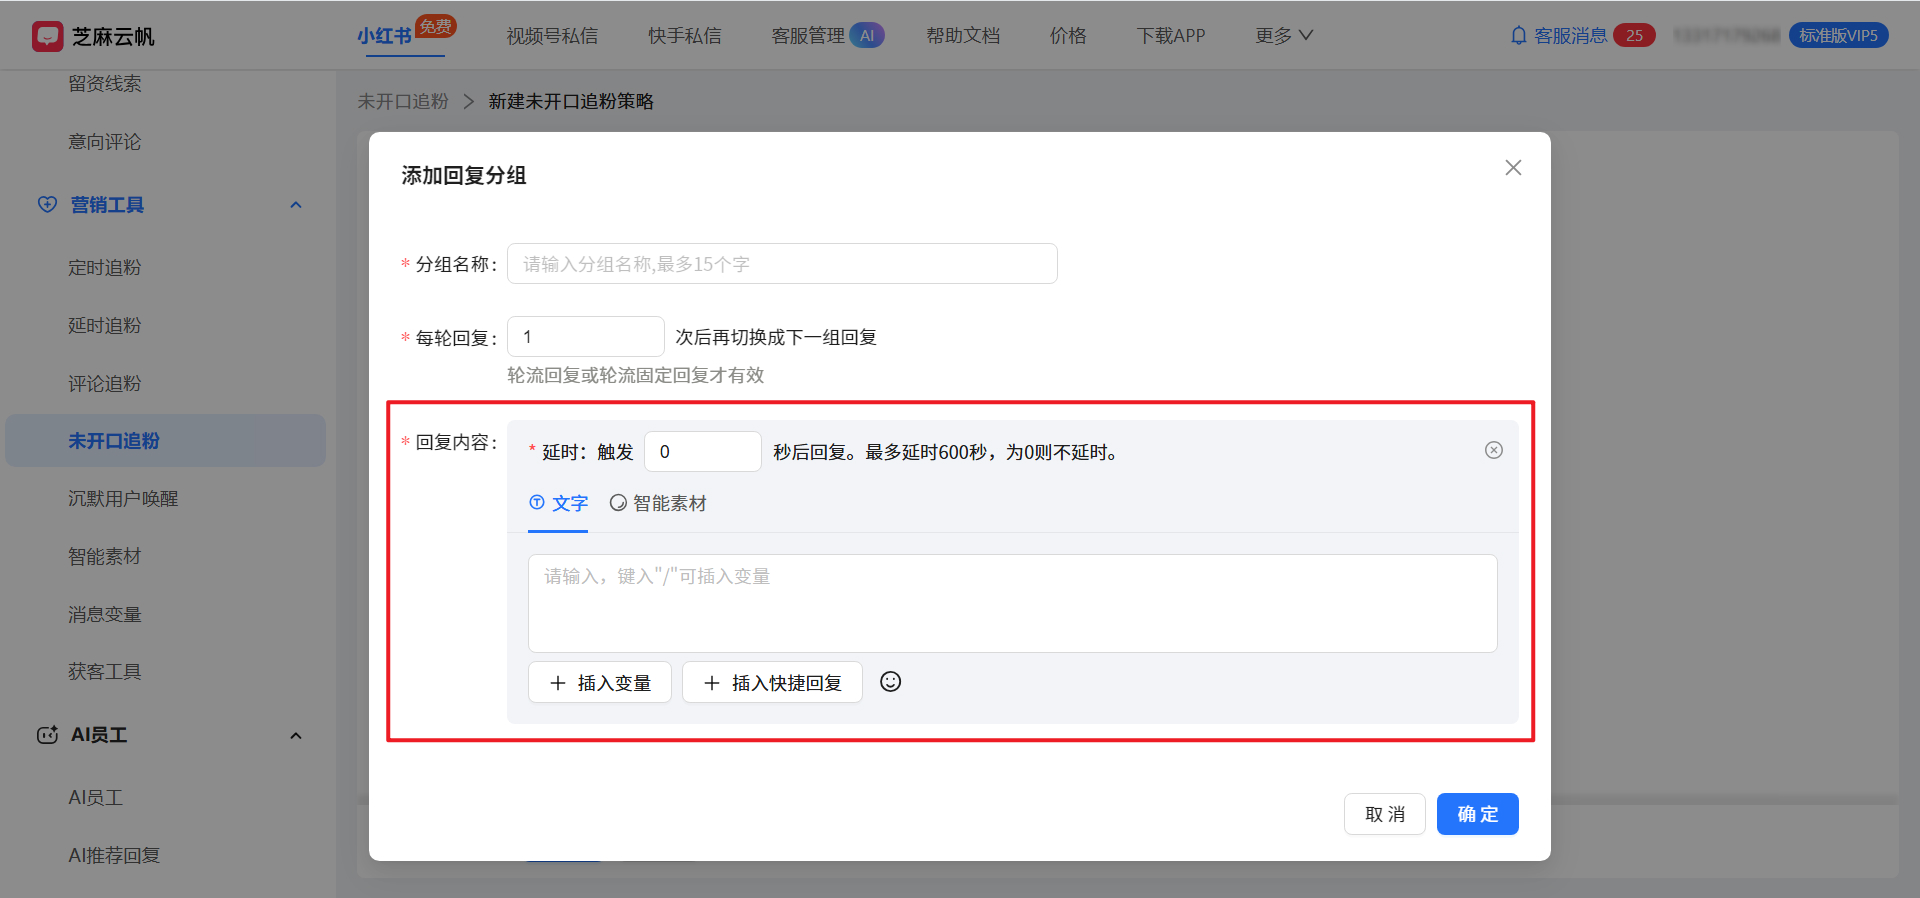Image resolution: width=1920 pixels, height=898 pixels.
Task: Open 评论追粉 in sidebar
Action: (105, 384)
